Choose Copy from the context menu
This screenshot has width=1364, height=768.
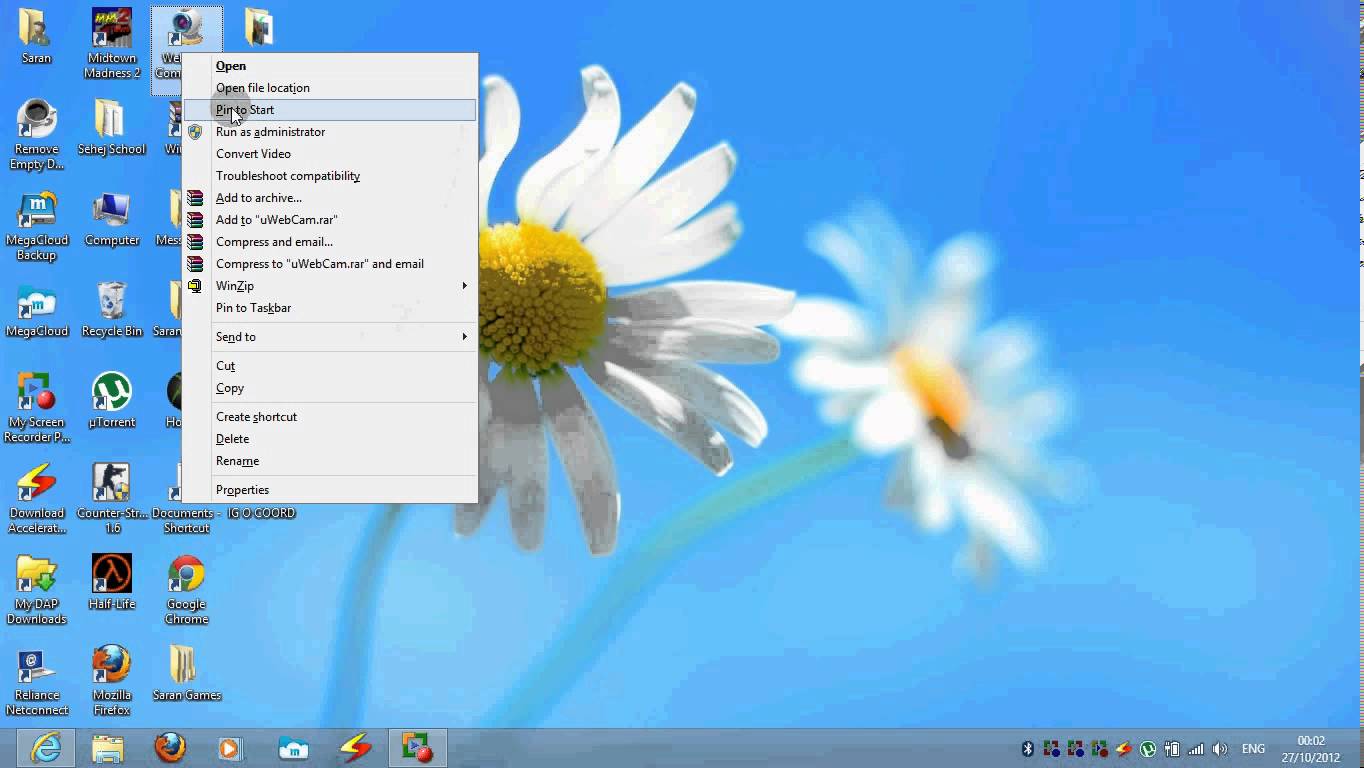330,388
